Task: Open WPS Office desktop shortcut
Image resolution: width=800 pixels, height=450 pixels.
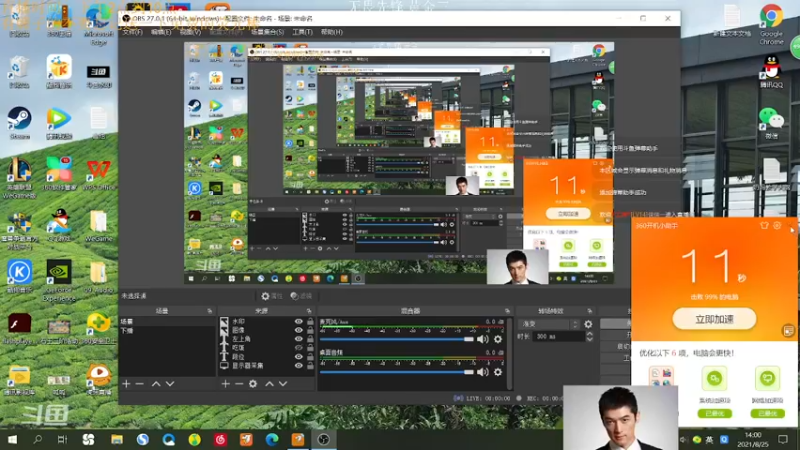Action: [x=98, y=174]
